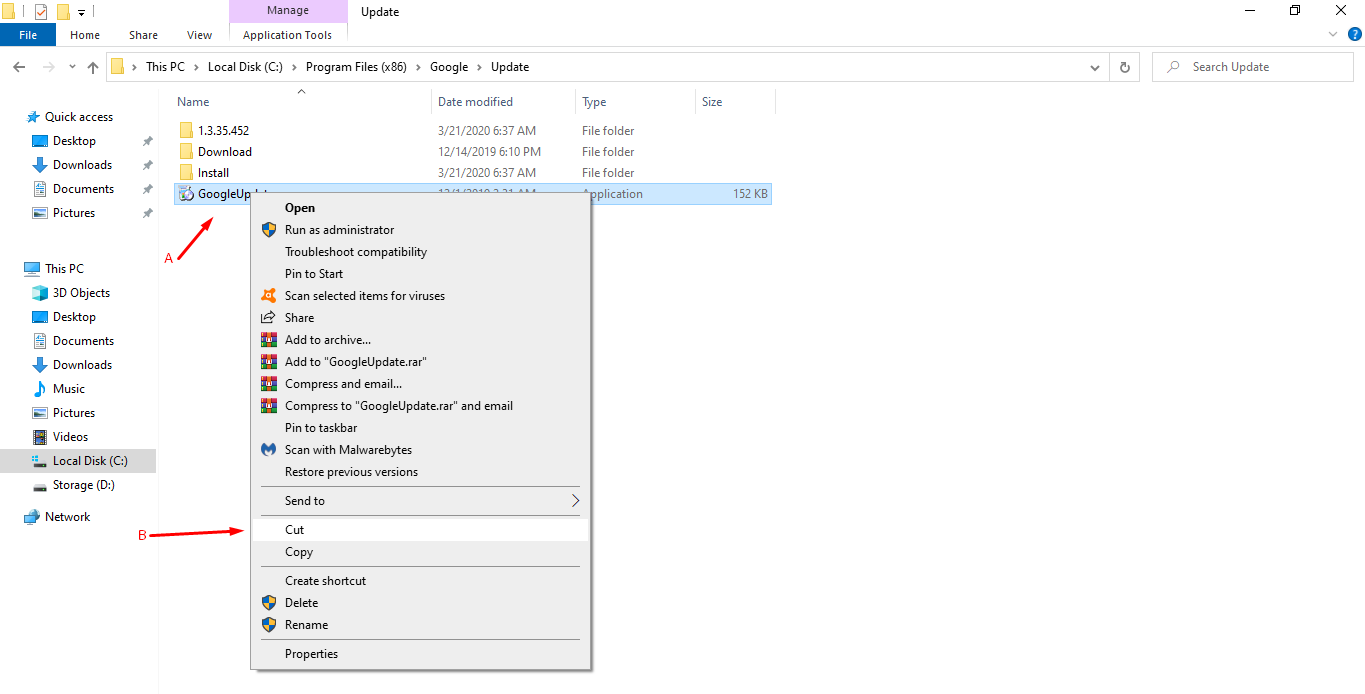Choose Share from context menu
The height and width of the screenshot is (694, 1365).
pos(420,318)
